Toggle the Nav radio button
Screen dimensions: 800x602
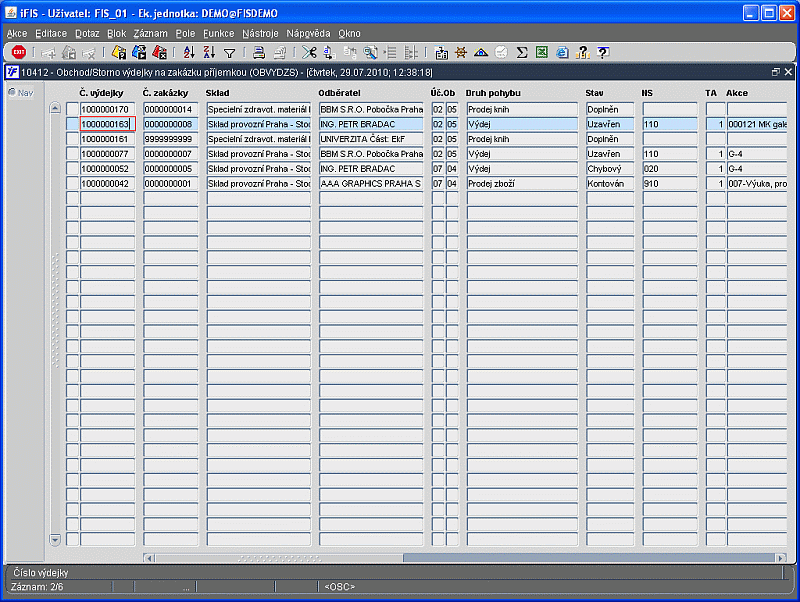pos(12,92)
